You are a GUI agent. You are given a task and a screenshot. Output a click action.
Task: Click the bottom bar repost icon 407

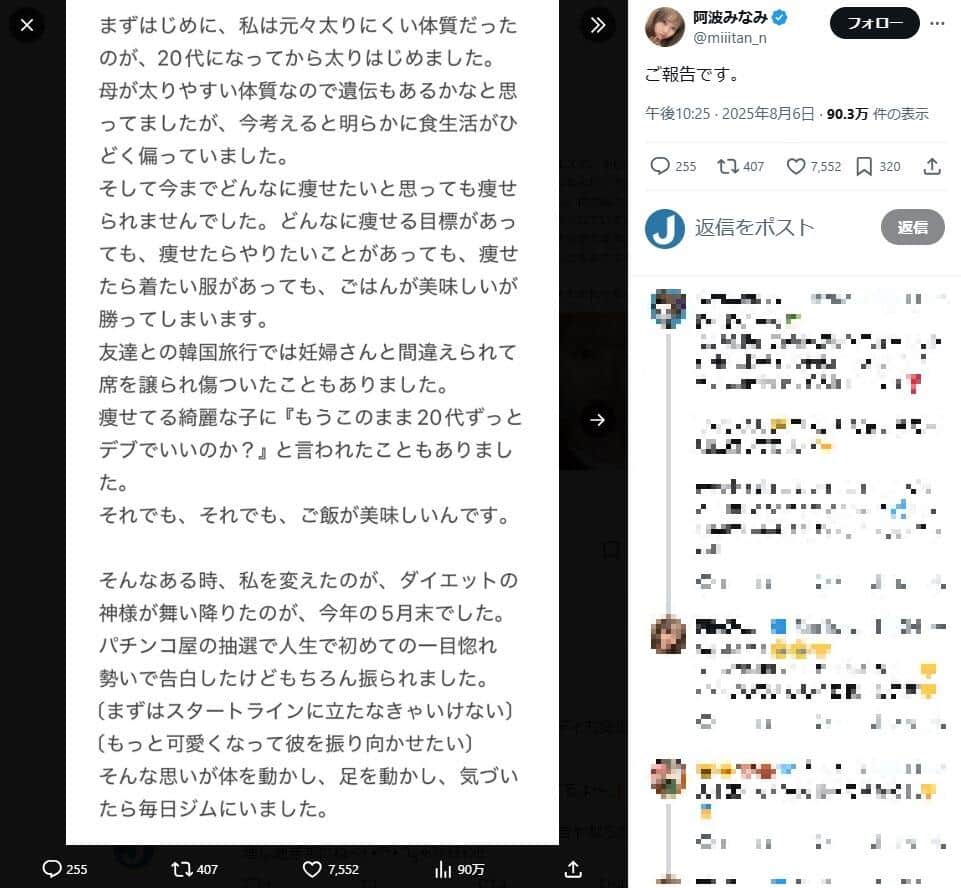pyautogui.click(x=194, y=868)
